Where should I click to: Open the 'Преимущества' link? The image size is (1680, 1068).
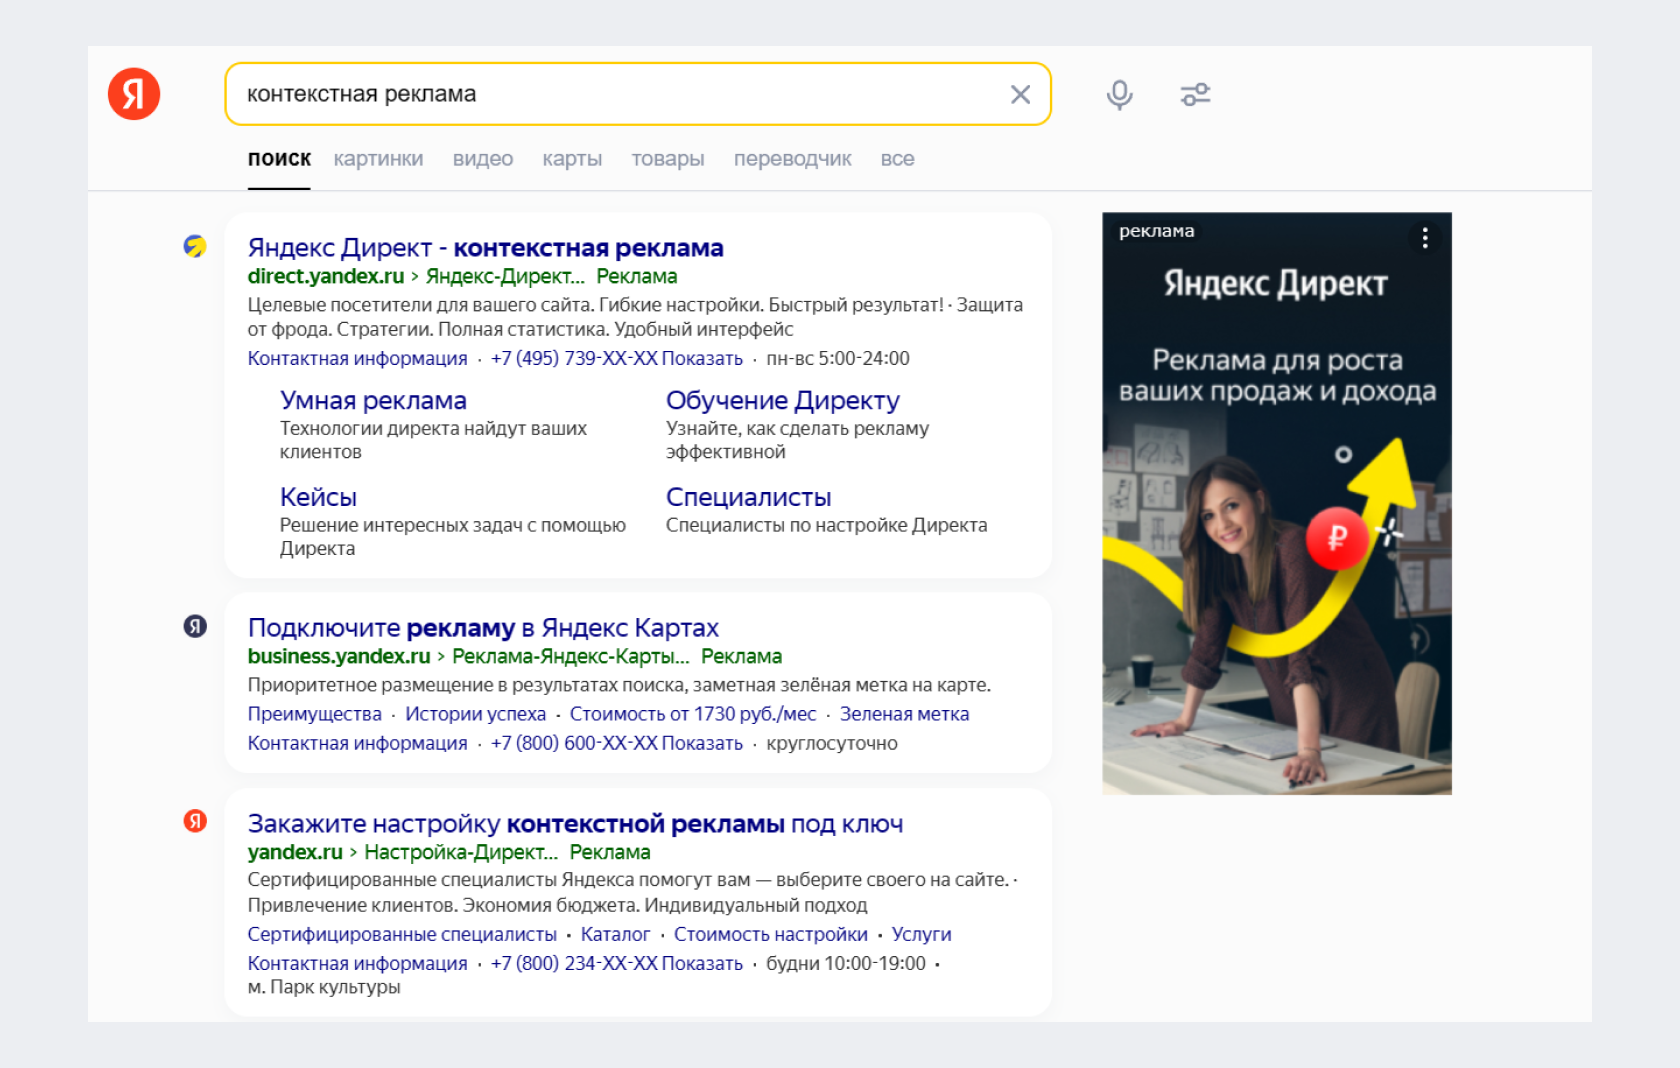pos(314,714)
